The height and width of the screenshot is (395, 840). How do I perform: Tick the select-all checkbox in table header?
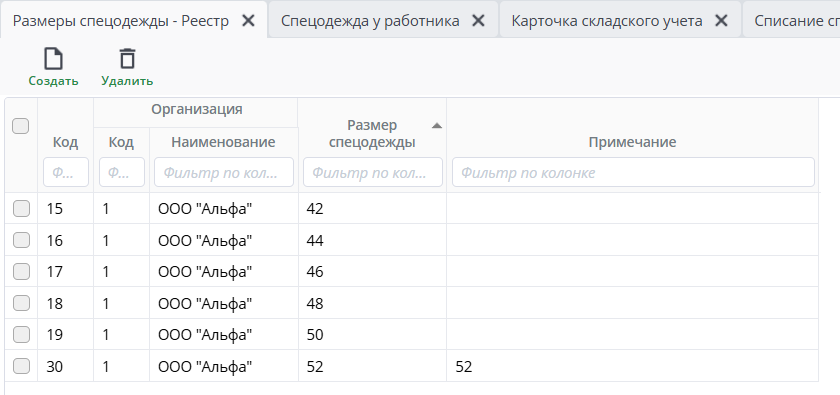point(20,126)
